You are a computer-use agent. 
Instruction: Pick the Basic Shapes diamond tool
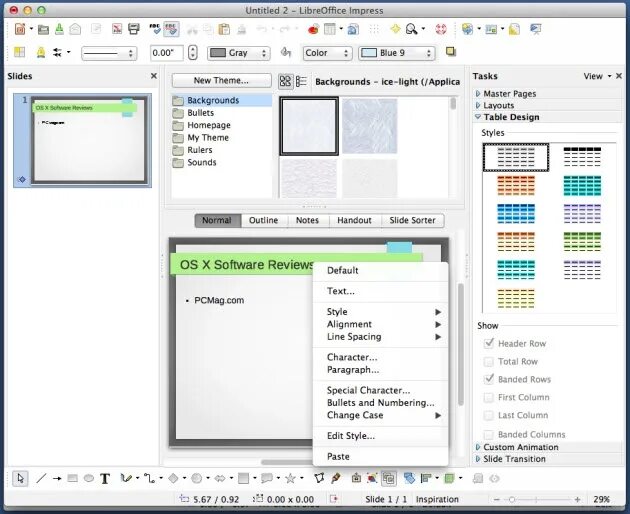click(173, 478)
